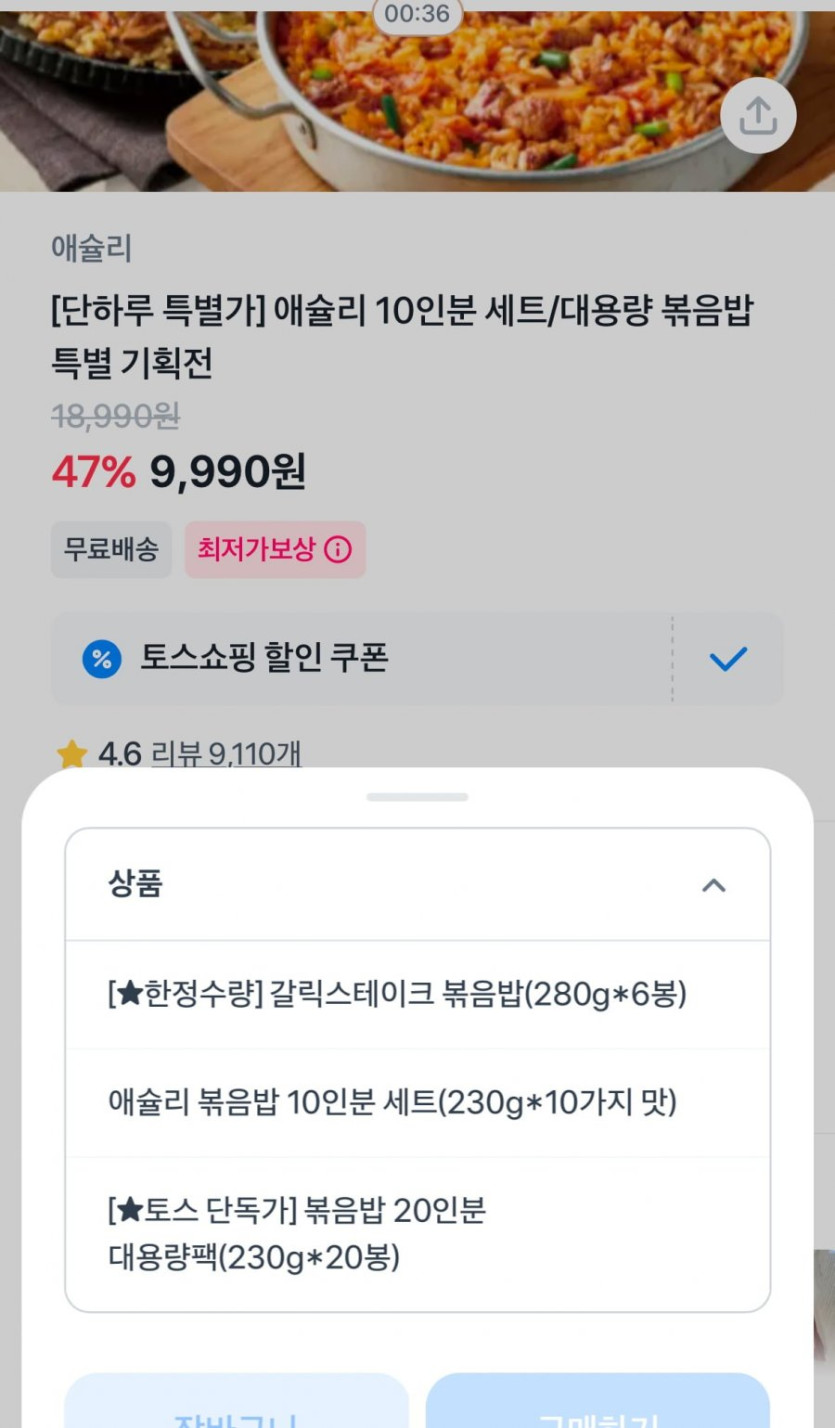
Task: Select the 토스쇼핑 할인 쿠폰 row
Action: tap(360, 659)
